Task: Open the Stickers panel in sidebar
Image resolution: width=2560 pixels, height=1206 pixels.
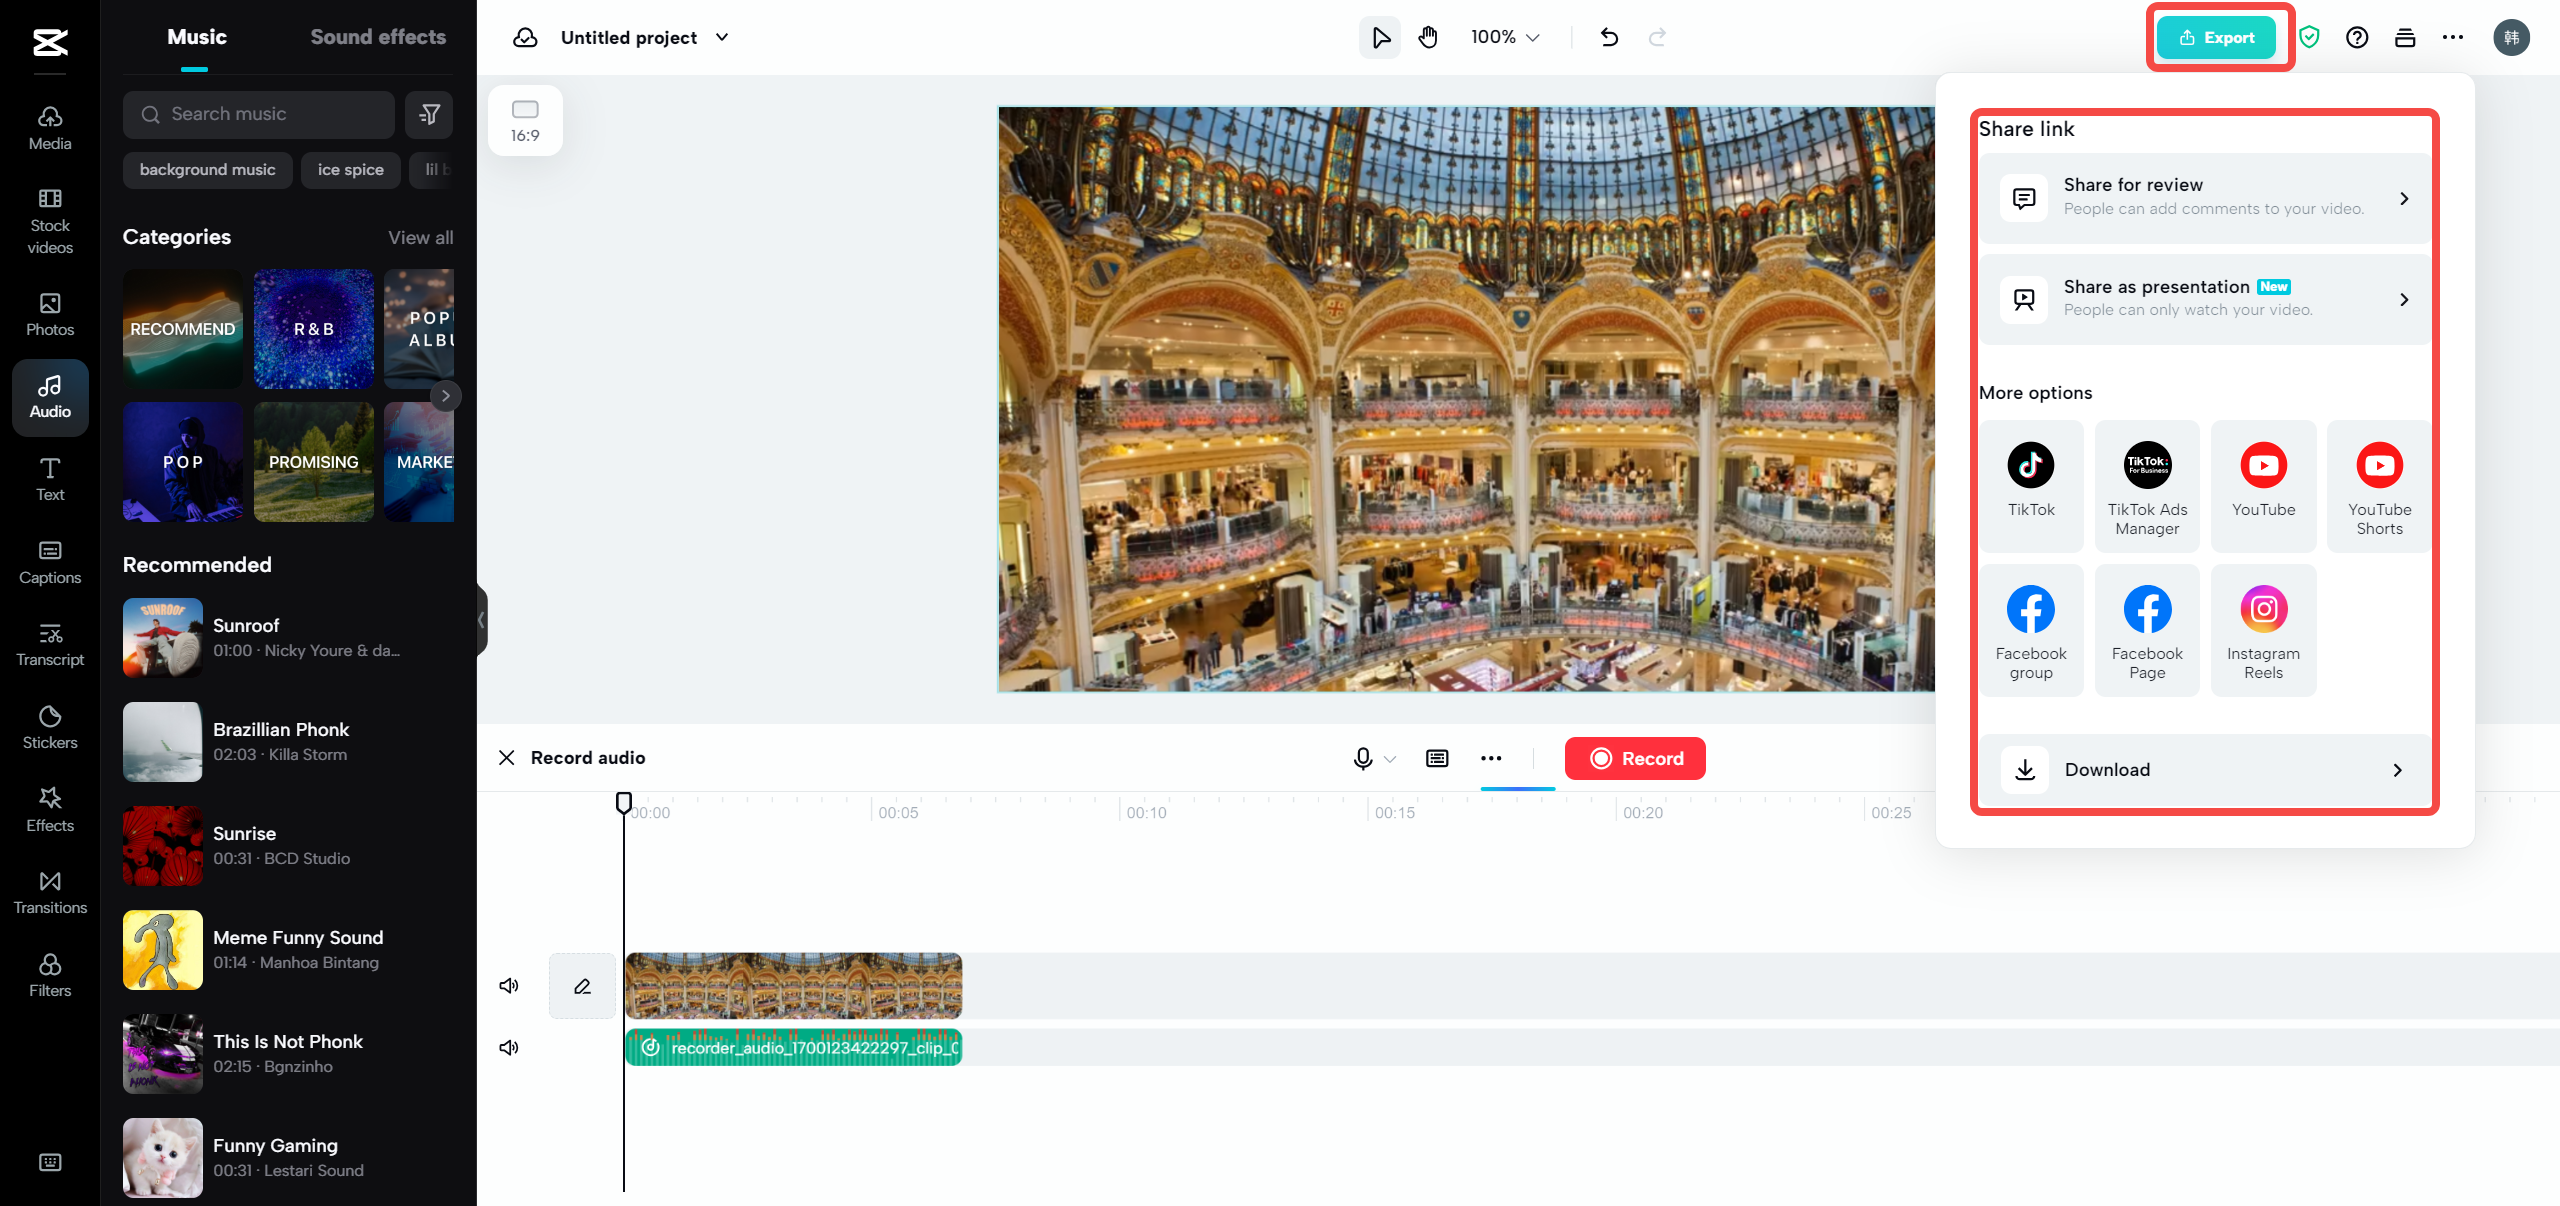Action: pyautogui.click(x=50, y=727)
